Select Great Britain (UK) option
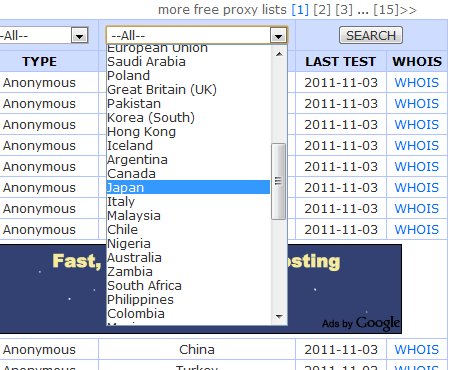The width and height of the screenshot is (460, 370). (188, 90)
